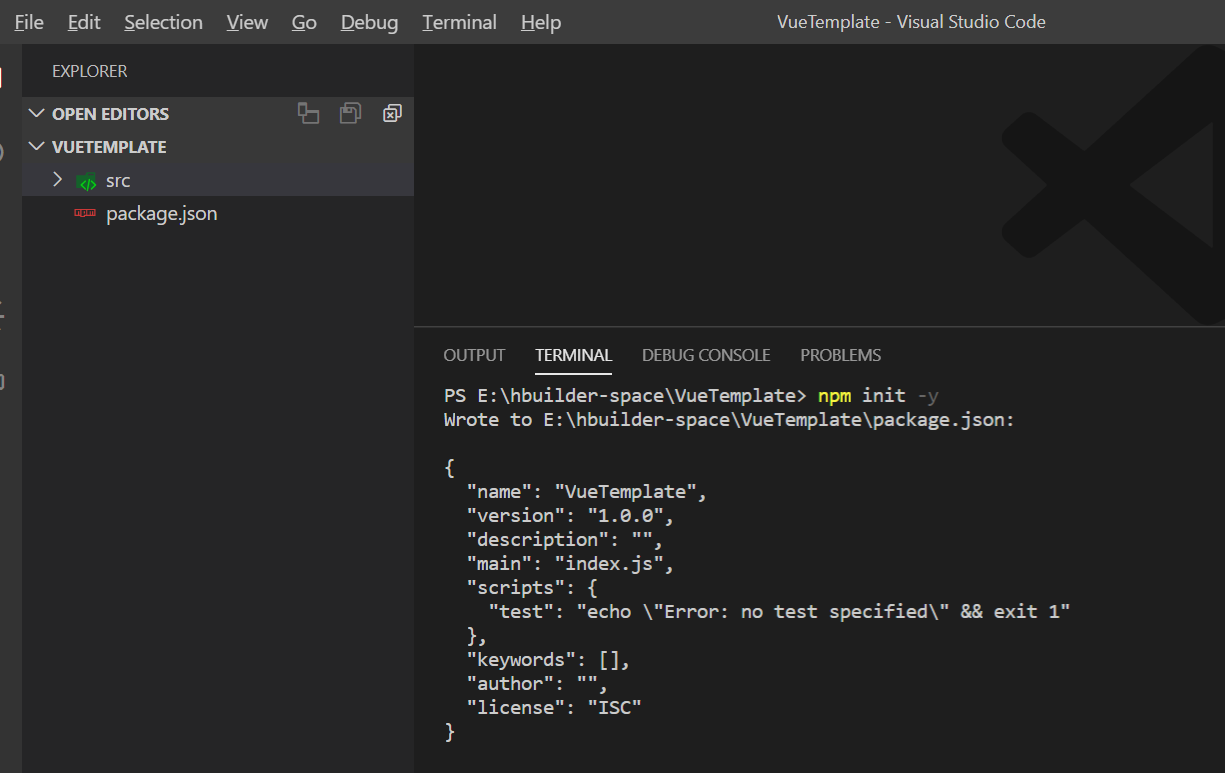Click the "license": "ISC" line

pyautogui.click(x=553, y=708)
